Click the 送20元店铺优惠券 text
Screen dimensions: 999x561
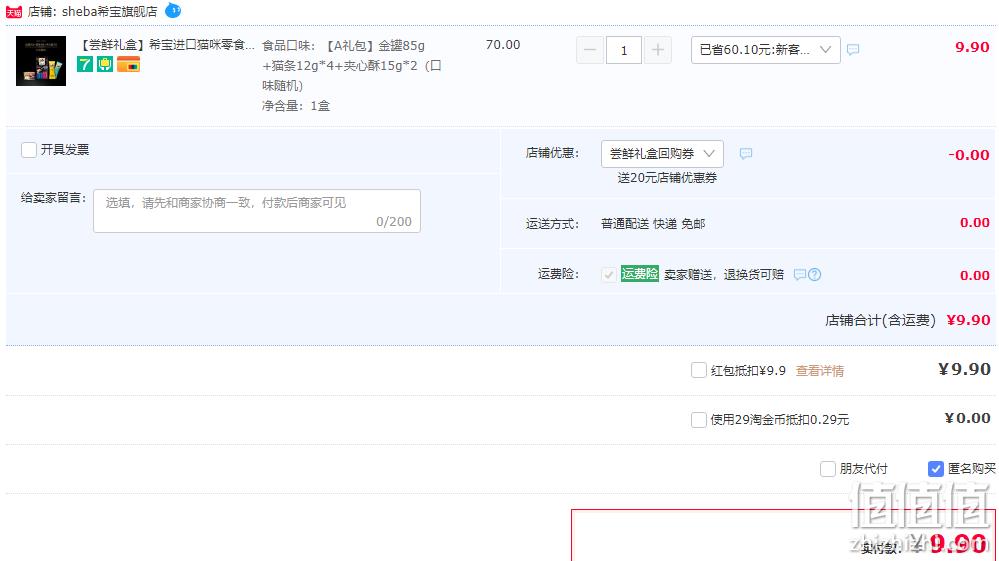tap(667, 178)
